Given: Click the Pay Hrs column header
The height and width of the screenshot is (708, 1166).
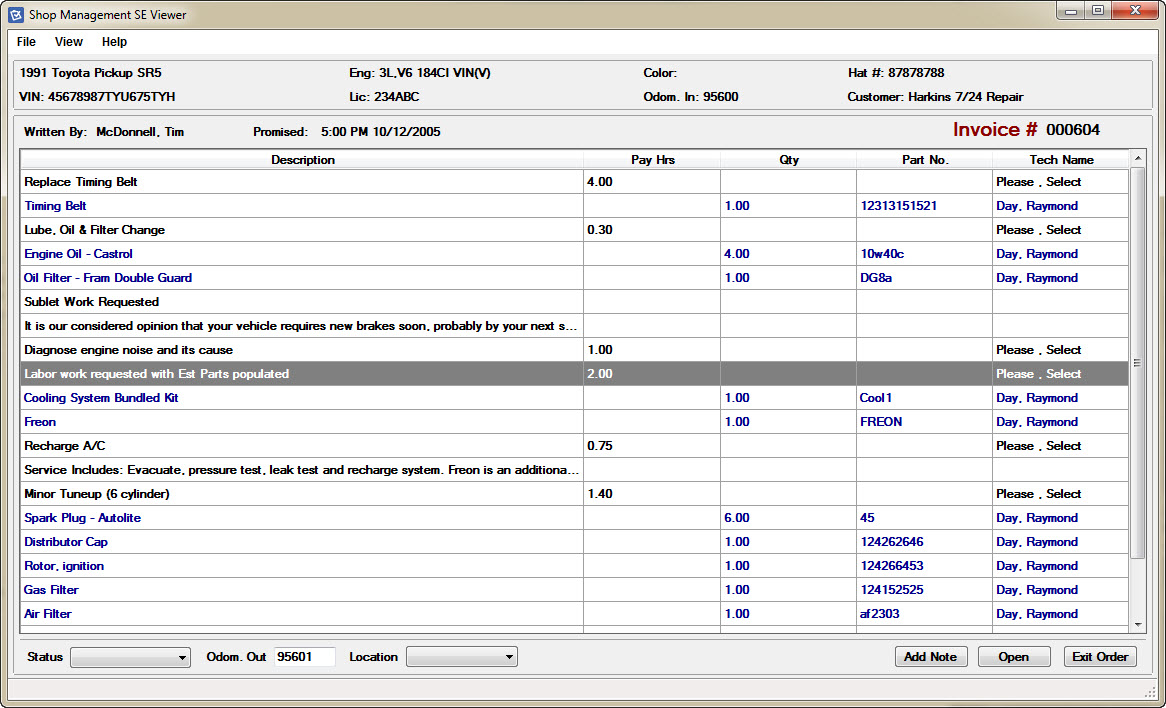Looking at the screenshot, I should tap(652, 160).
